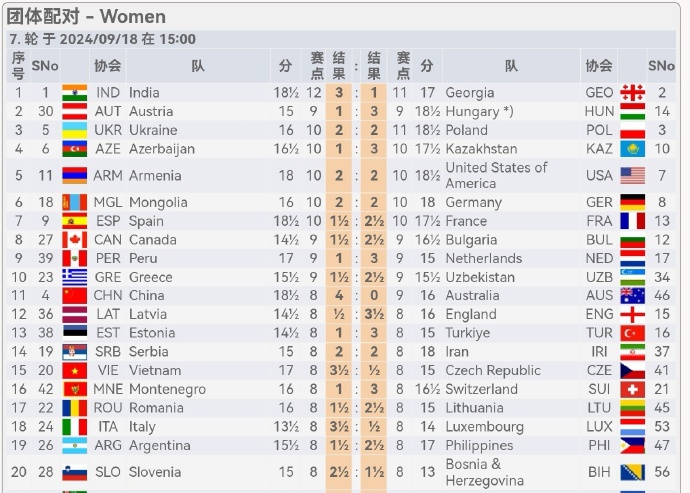
Task: Open the Montenegro team link
Action: click(x=167, y=389)
